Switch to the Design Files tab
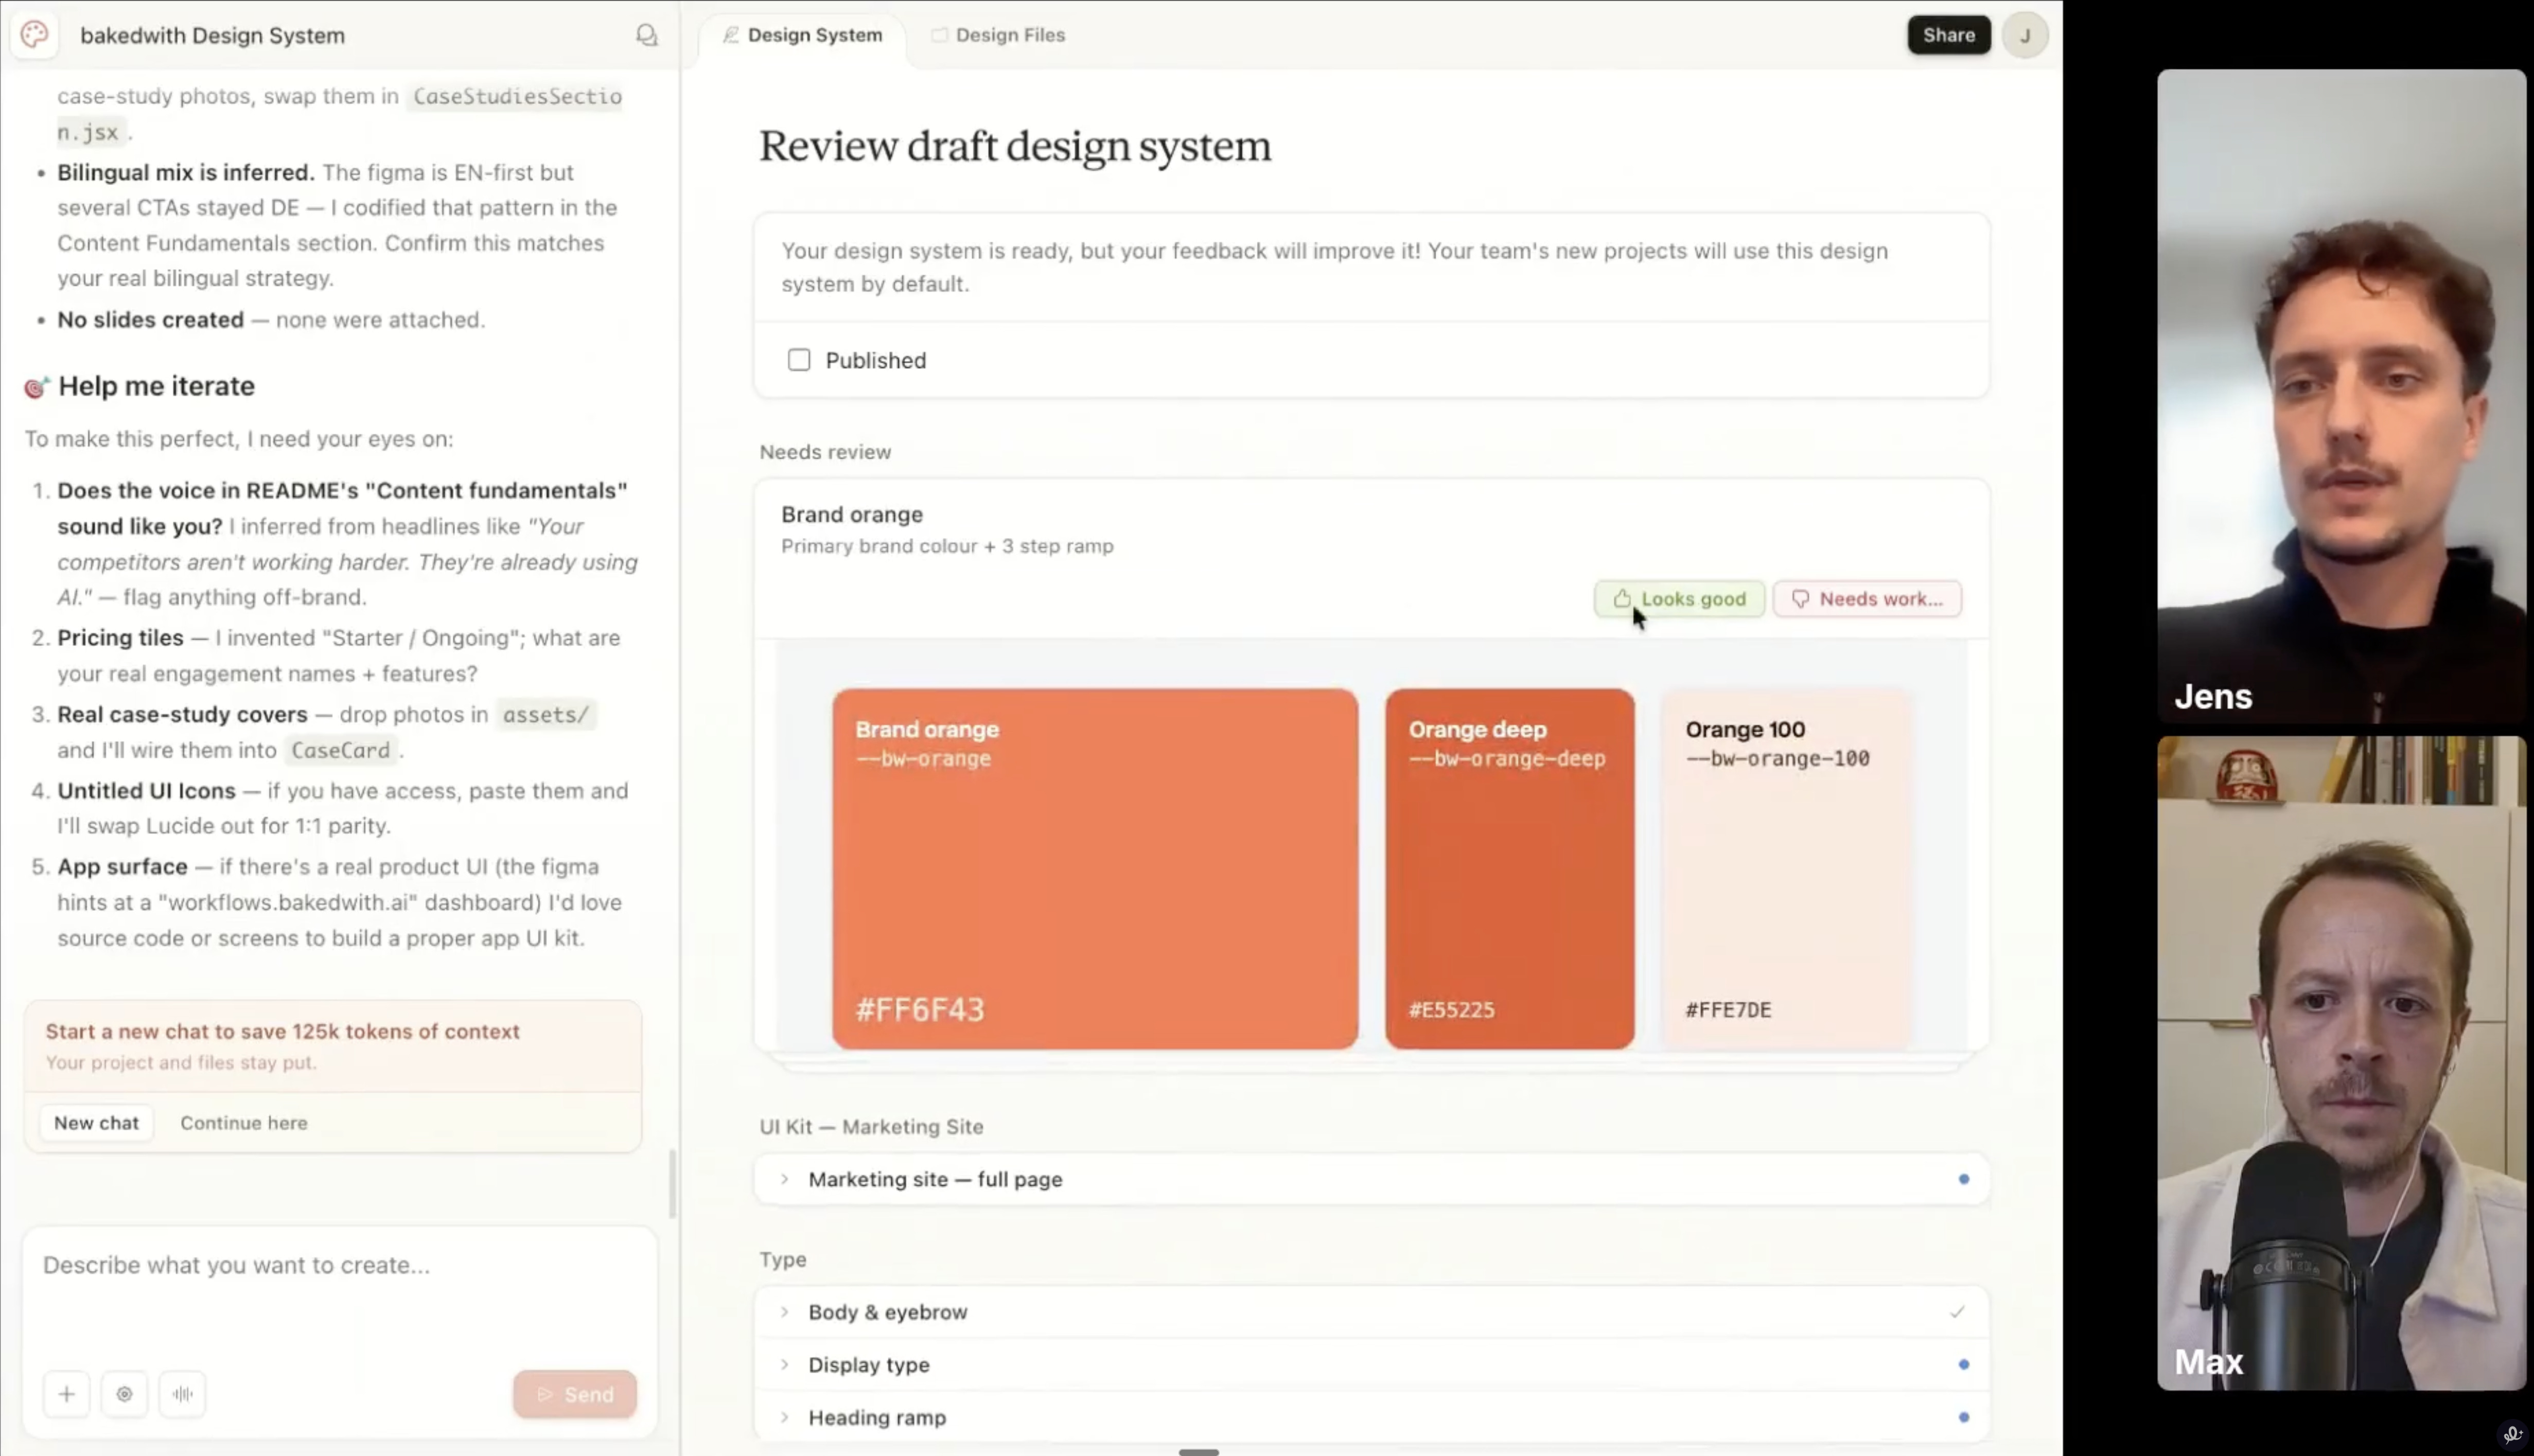Image resolution: width=2534 pixels, height=1456 pixels. [x=998, y=35]
